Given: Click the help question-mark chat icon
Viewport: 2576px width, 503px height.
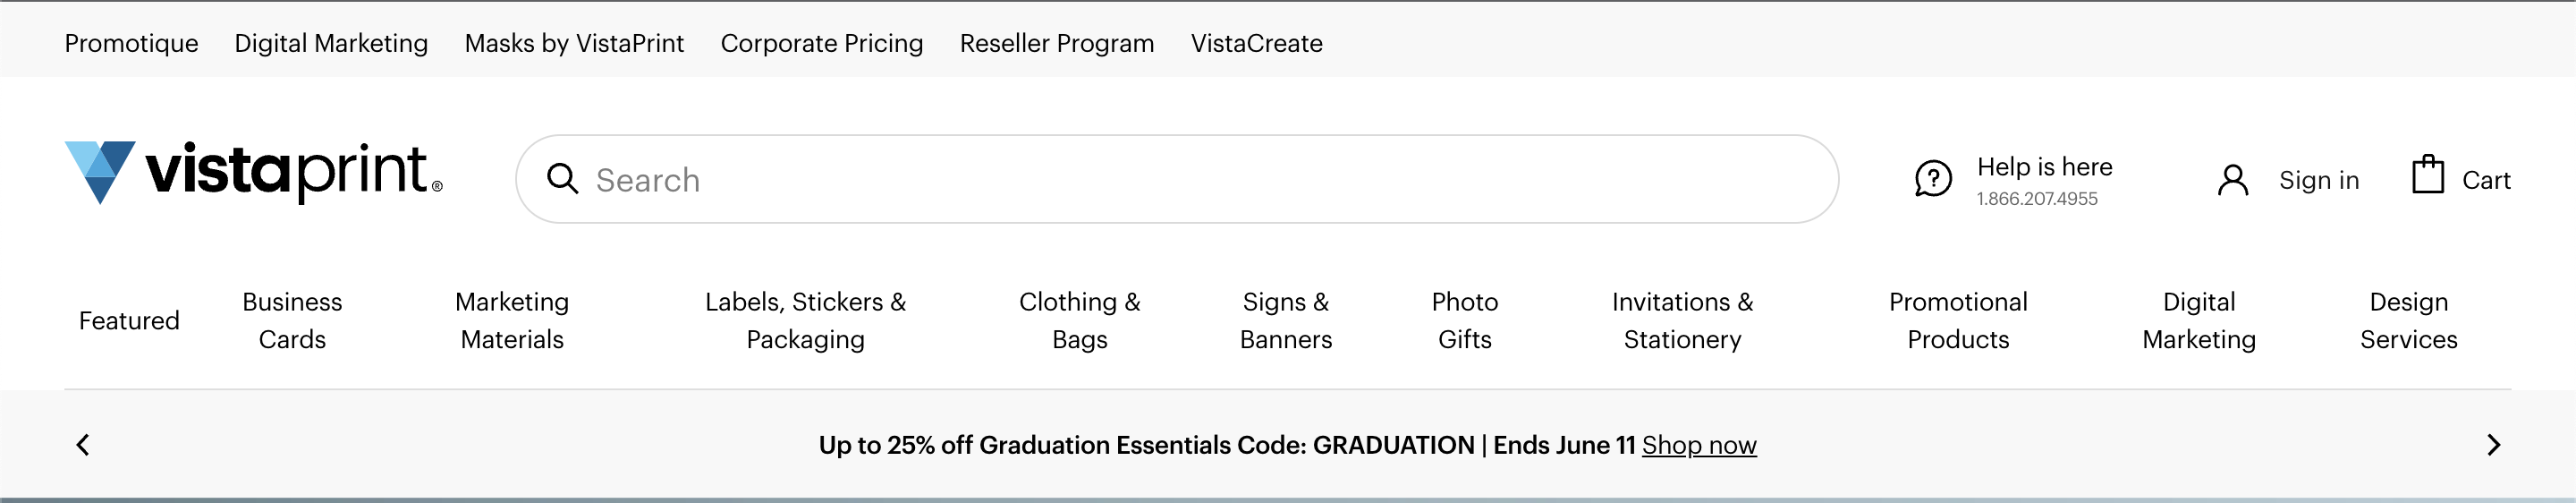Looking at the screenshot, I should [x=1933, y=179].
